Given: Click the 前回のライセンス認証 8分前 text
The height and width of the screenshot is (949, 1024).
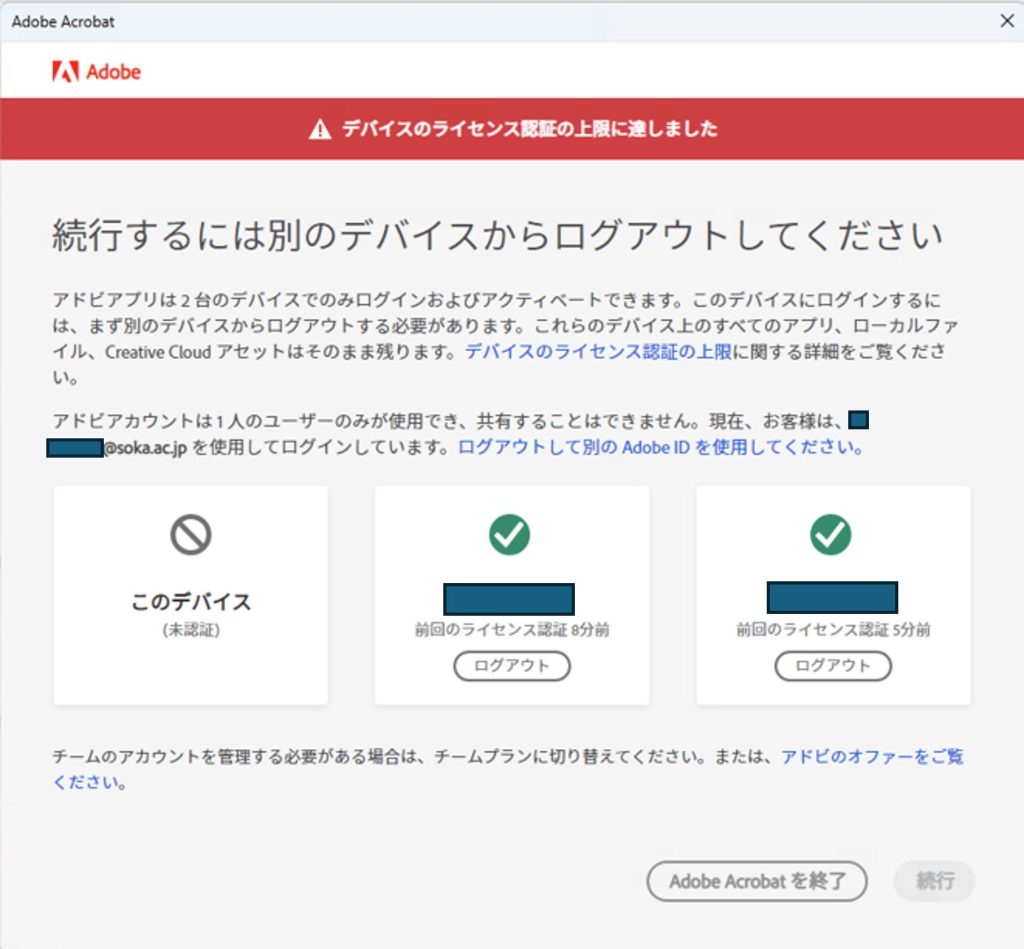Looking at the screenshot, I should tap(512, 630).
